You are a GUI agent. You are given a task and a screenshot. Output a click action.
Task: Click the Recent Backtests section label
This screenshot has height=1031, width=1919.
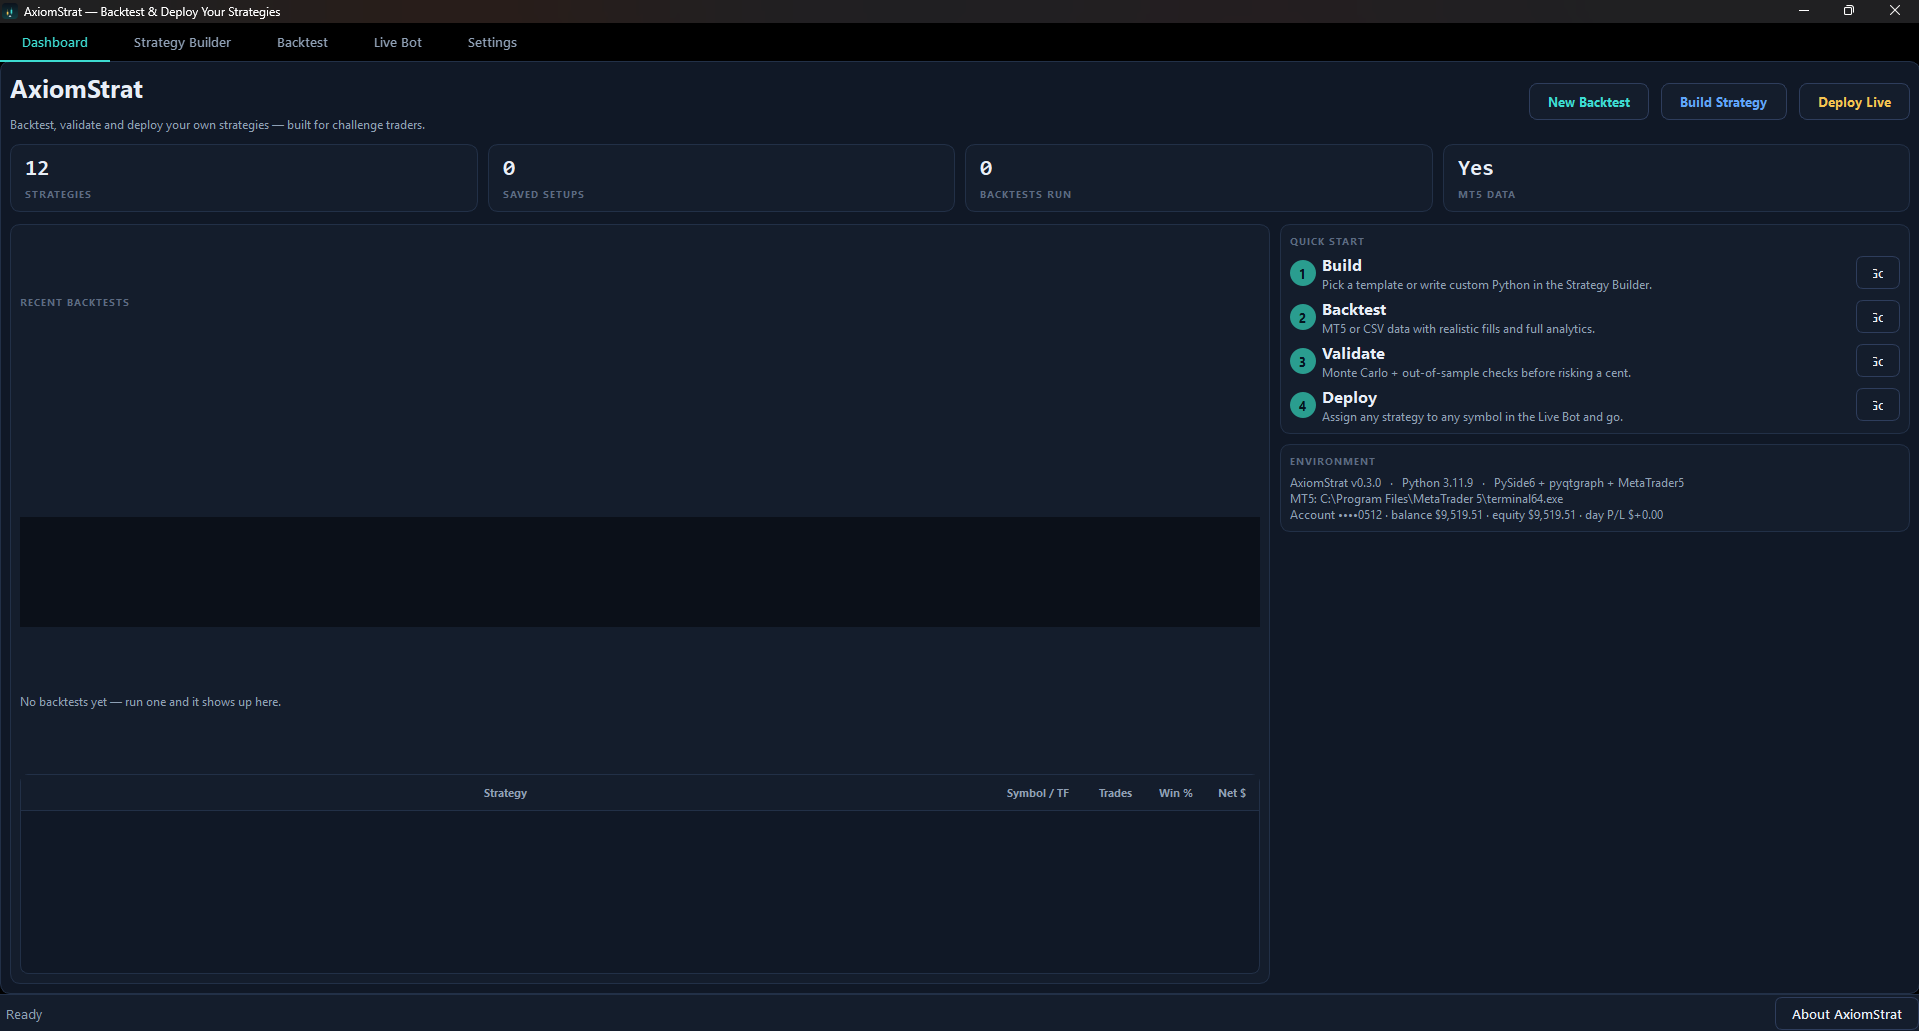pos(75,302)
